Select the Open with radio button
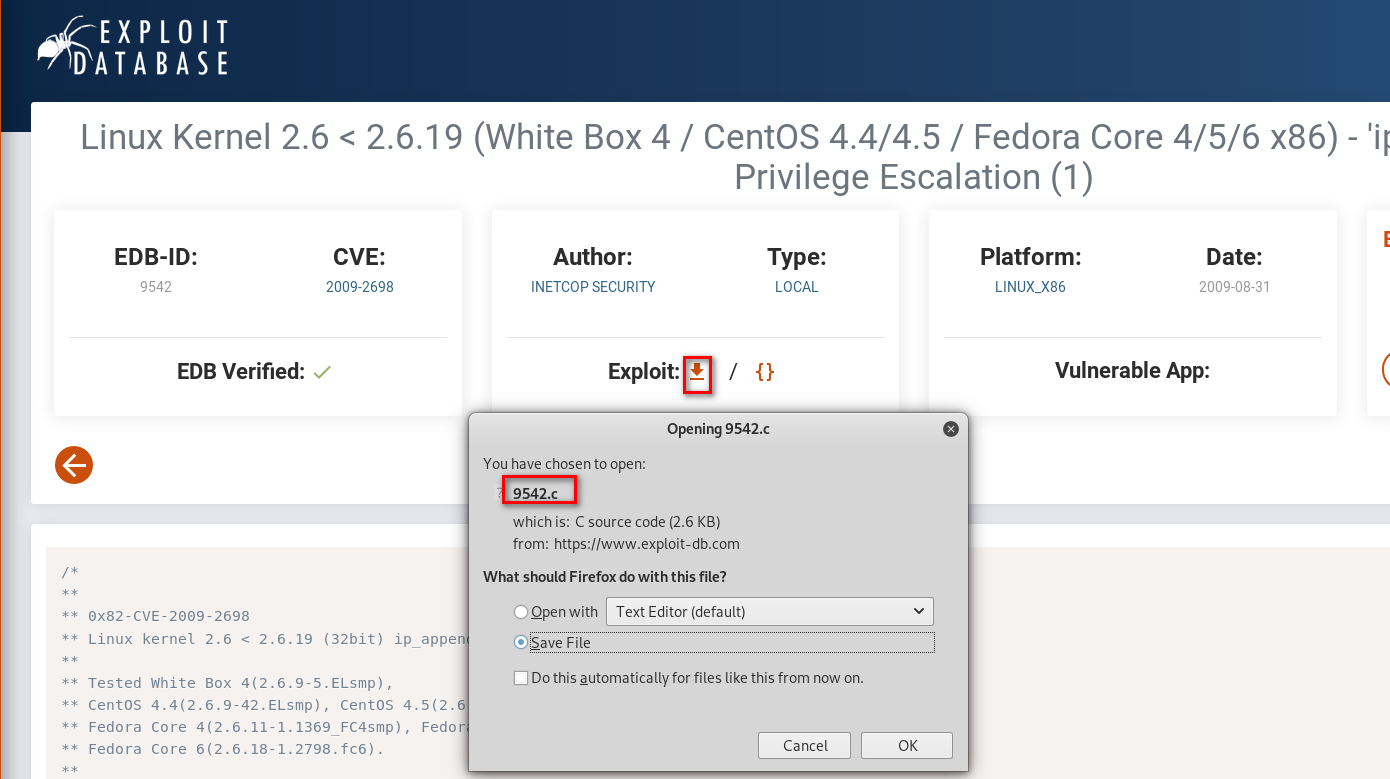1390x779 pixels. (520, 611)
